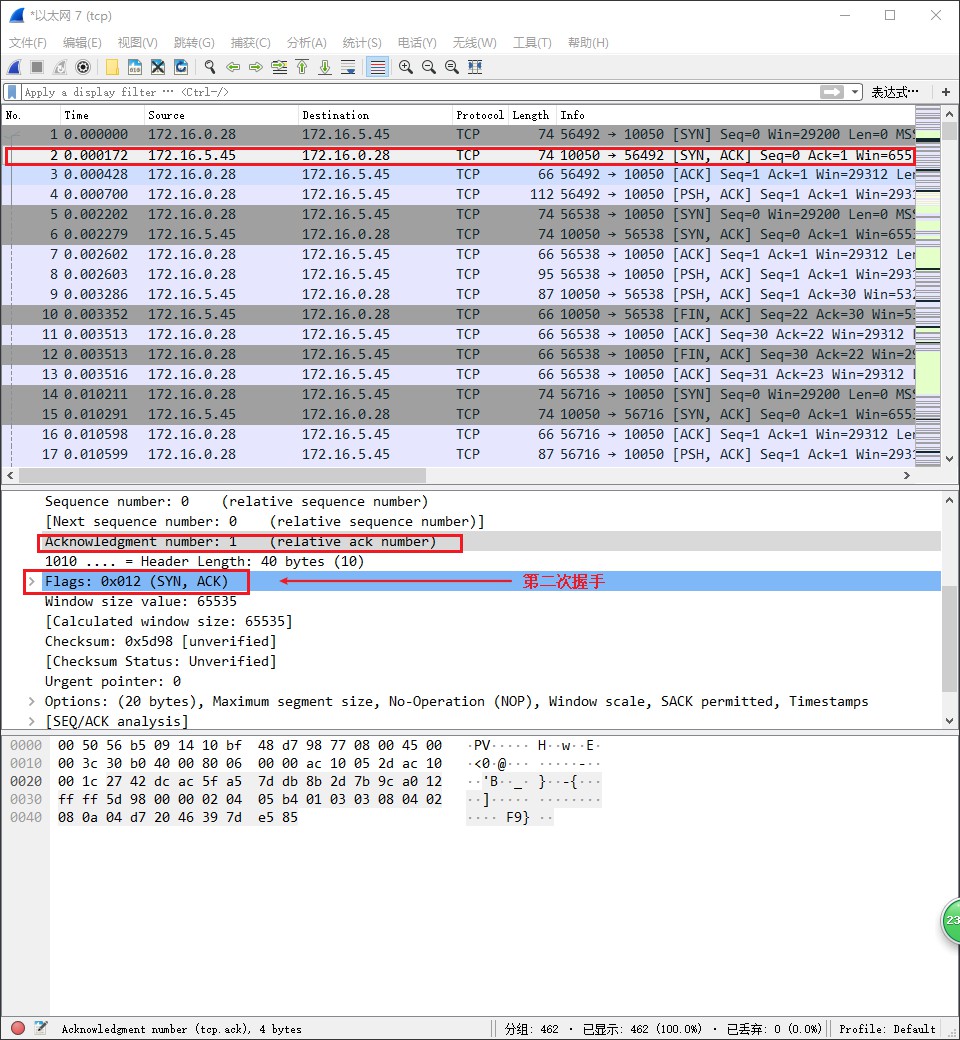The width and height of the screenshot is (960, 1040).
Task: Go forward to next packet arrow
Action: click(x=255, y=67)
